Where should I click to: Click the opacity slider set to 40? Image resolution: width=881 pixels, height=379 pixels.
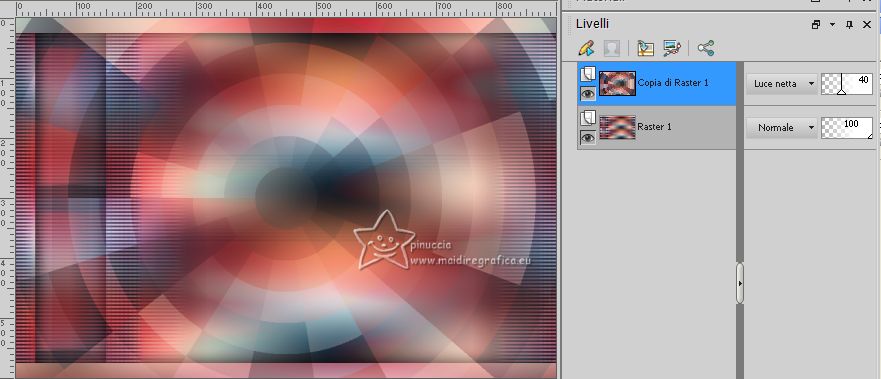[847, 84]
